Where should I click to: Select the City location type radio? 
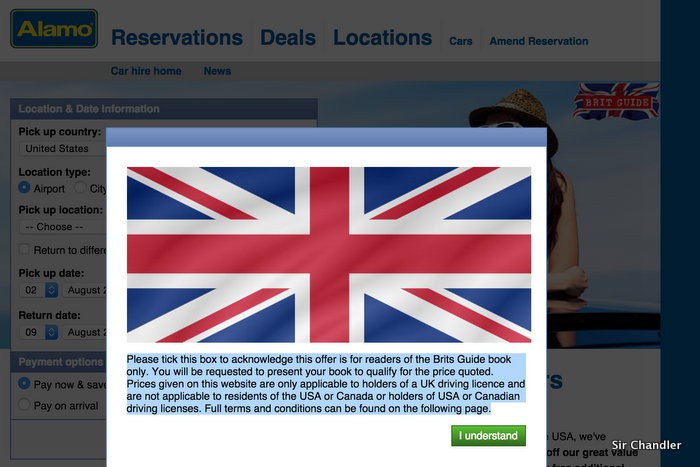click(x=80, y=188)
